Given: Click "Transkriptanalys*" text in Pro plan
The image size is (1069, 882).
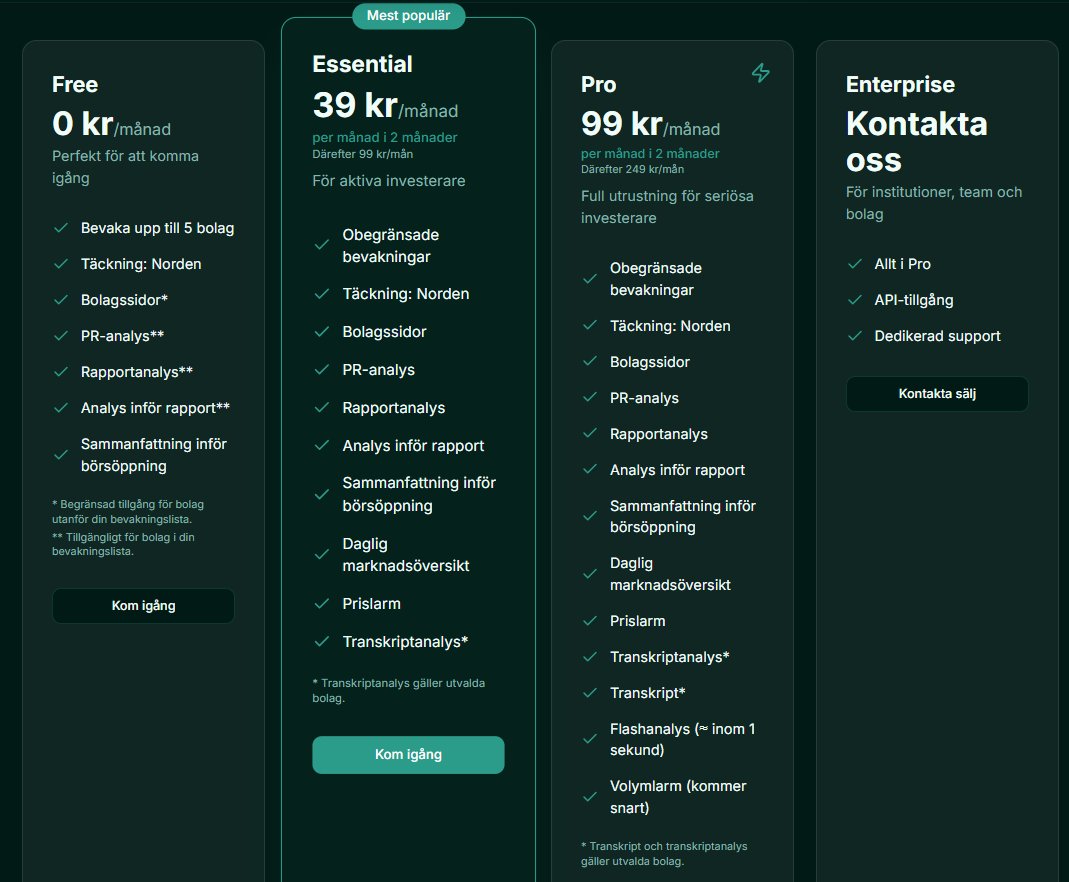Looking at the screenshot, I should (669, 657).
